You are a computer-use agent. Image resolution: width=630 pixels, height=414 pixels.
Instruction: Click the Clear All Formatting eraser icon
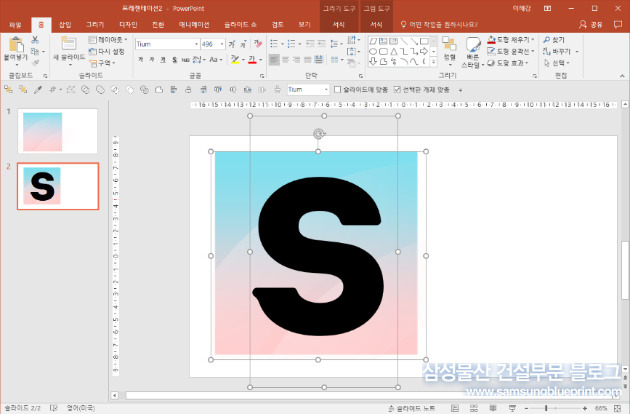point(257,43)
